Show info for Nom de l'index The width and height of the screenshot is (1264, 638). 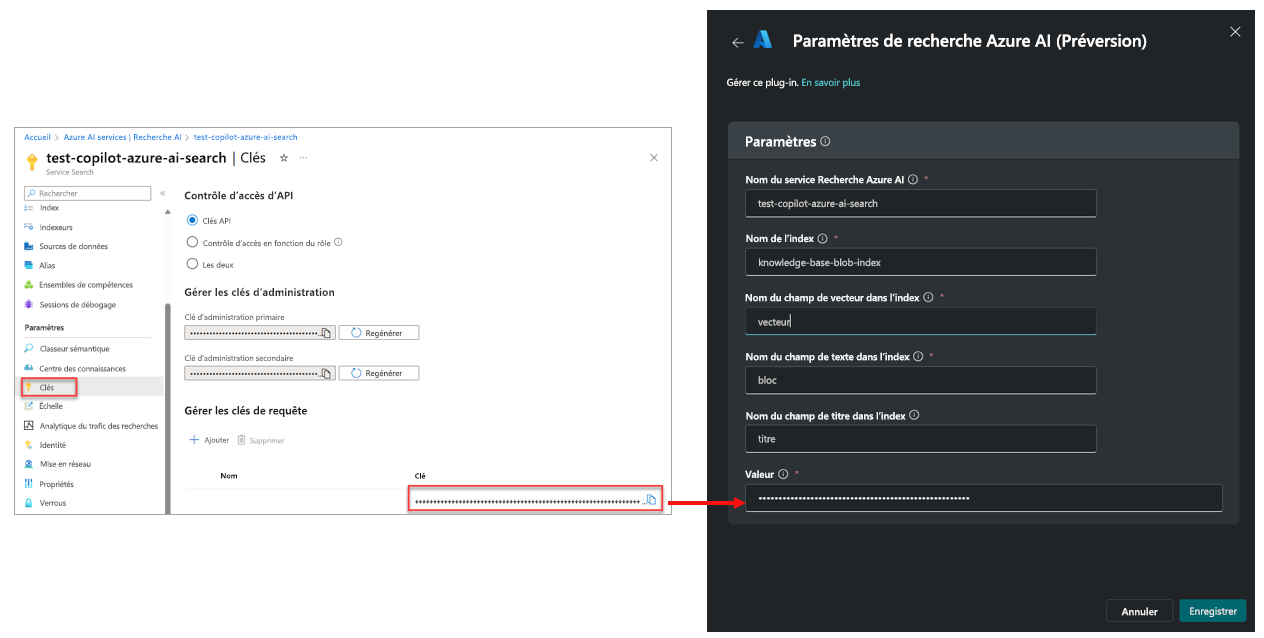pos(823,239)
